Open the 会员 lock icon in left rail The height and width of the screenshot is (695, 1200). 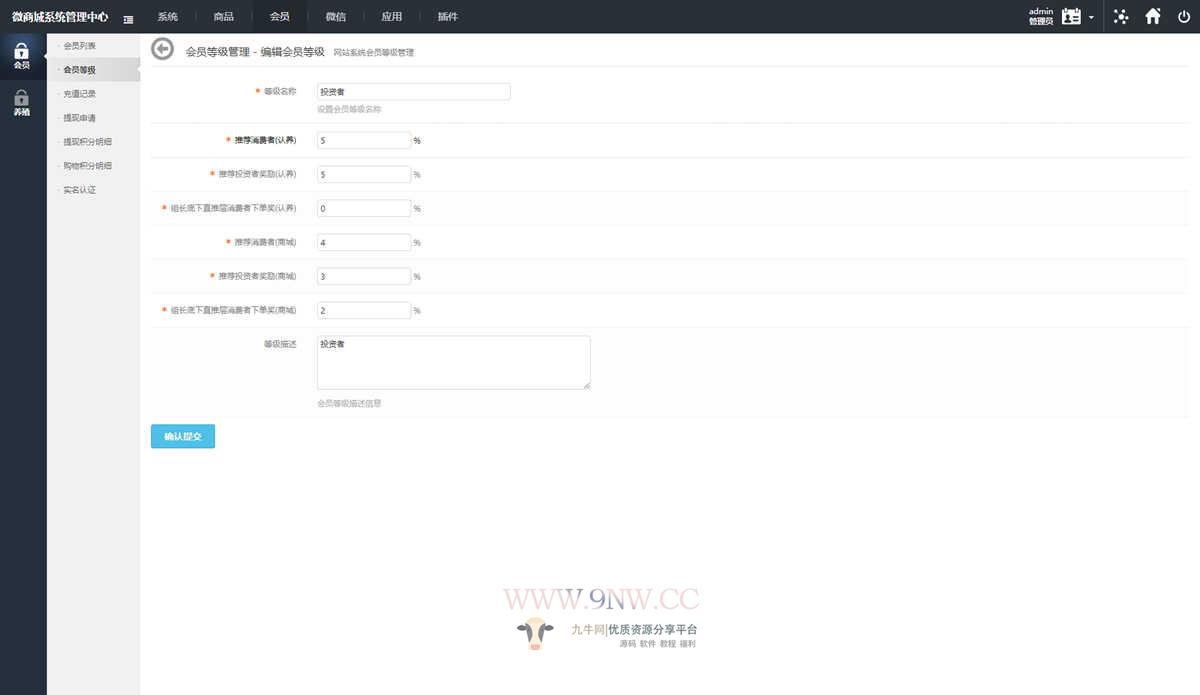[22, 56]
